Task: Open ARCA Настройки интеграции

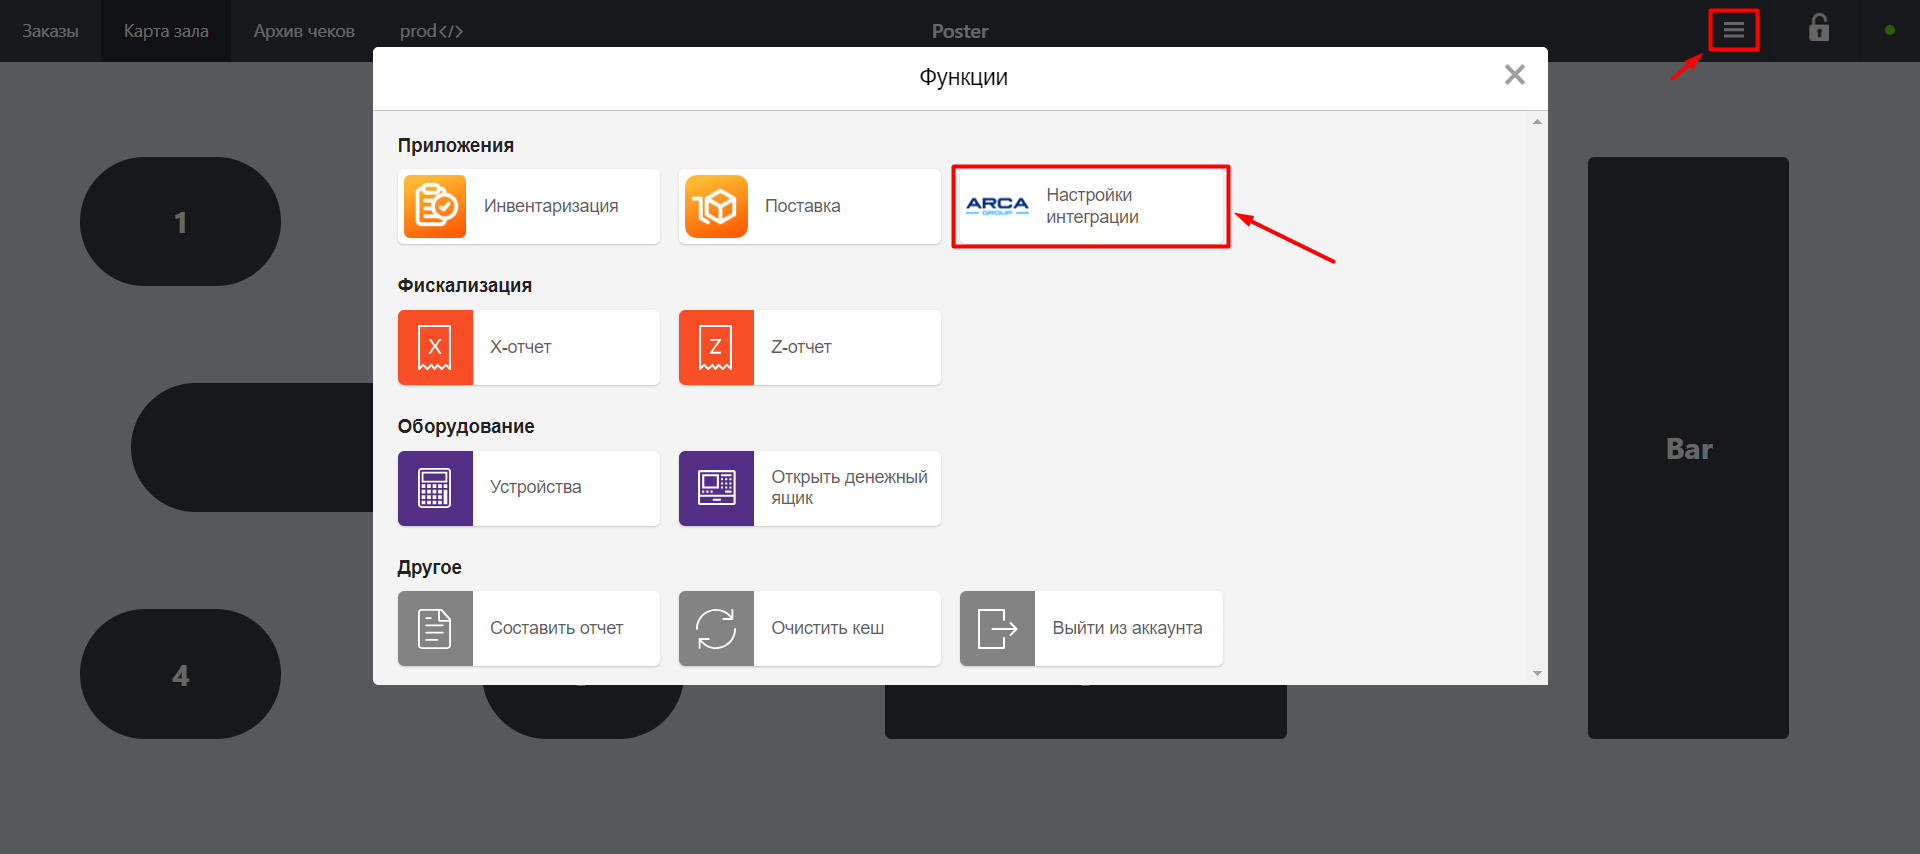Action: tap(1090, 207)
